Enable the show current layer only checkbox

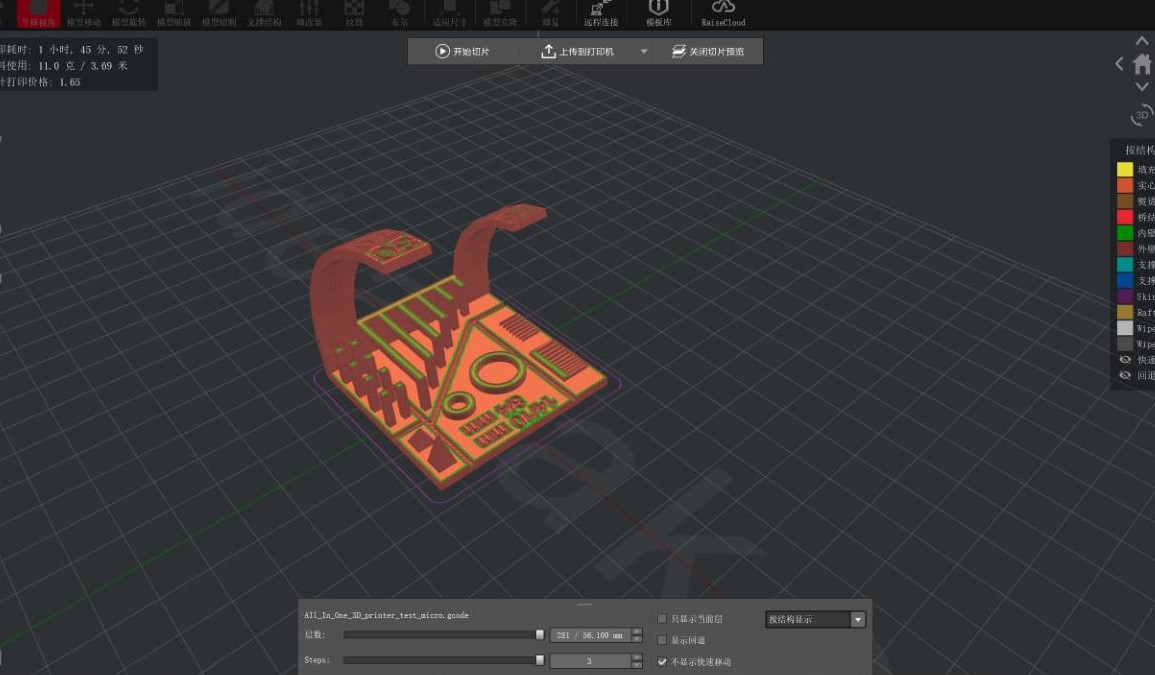pos(661,619)
